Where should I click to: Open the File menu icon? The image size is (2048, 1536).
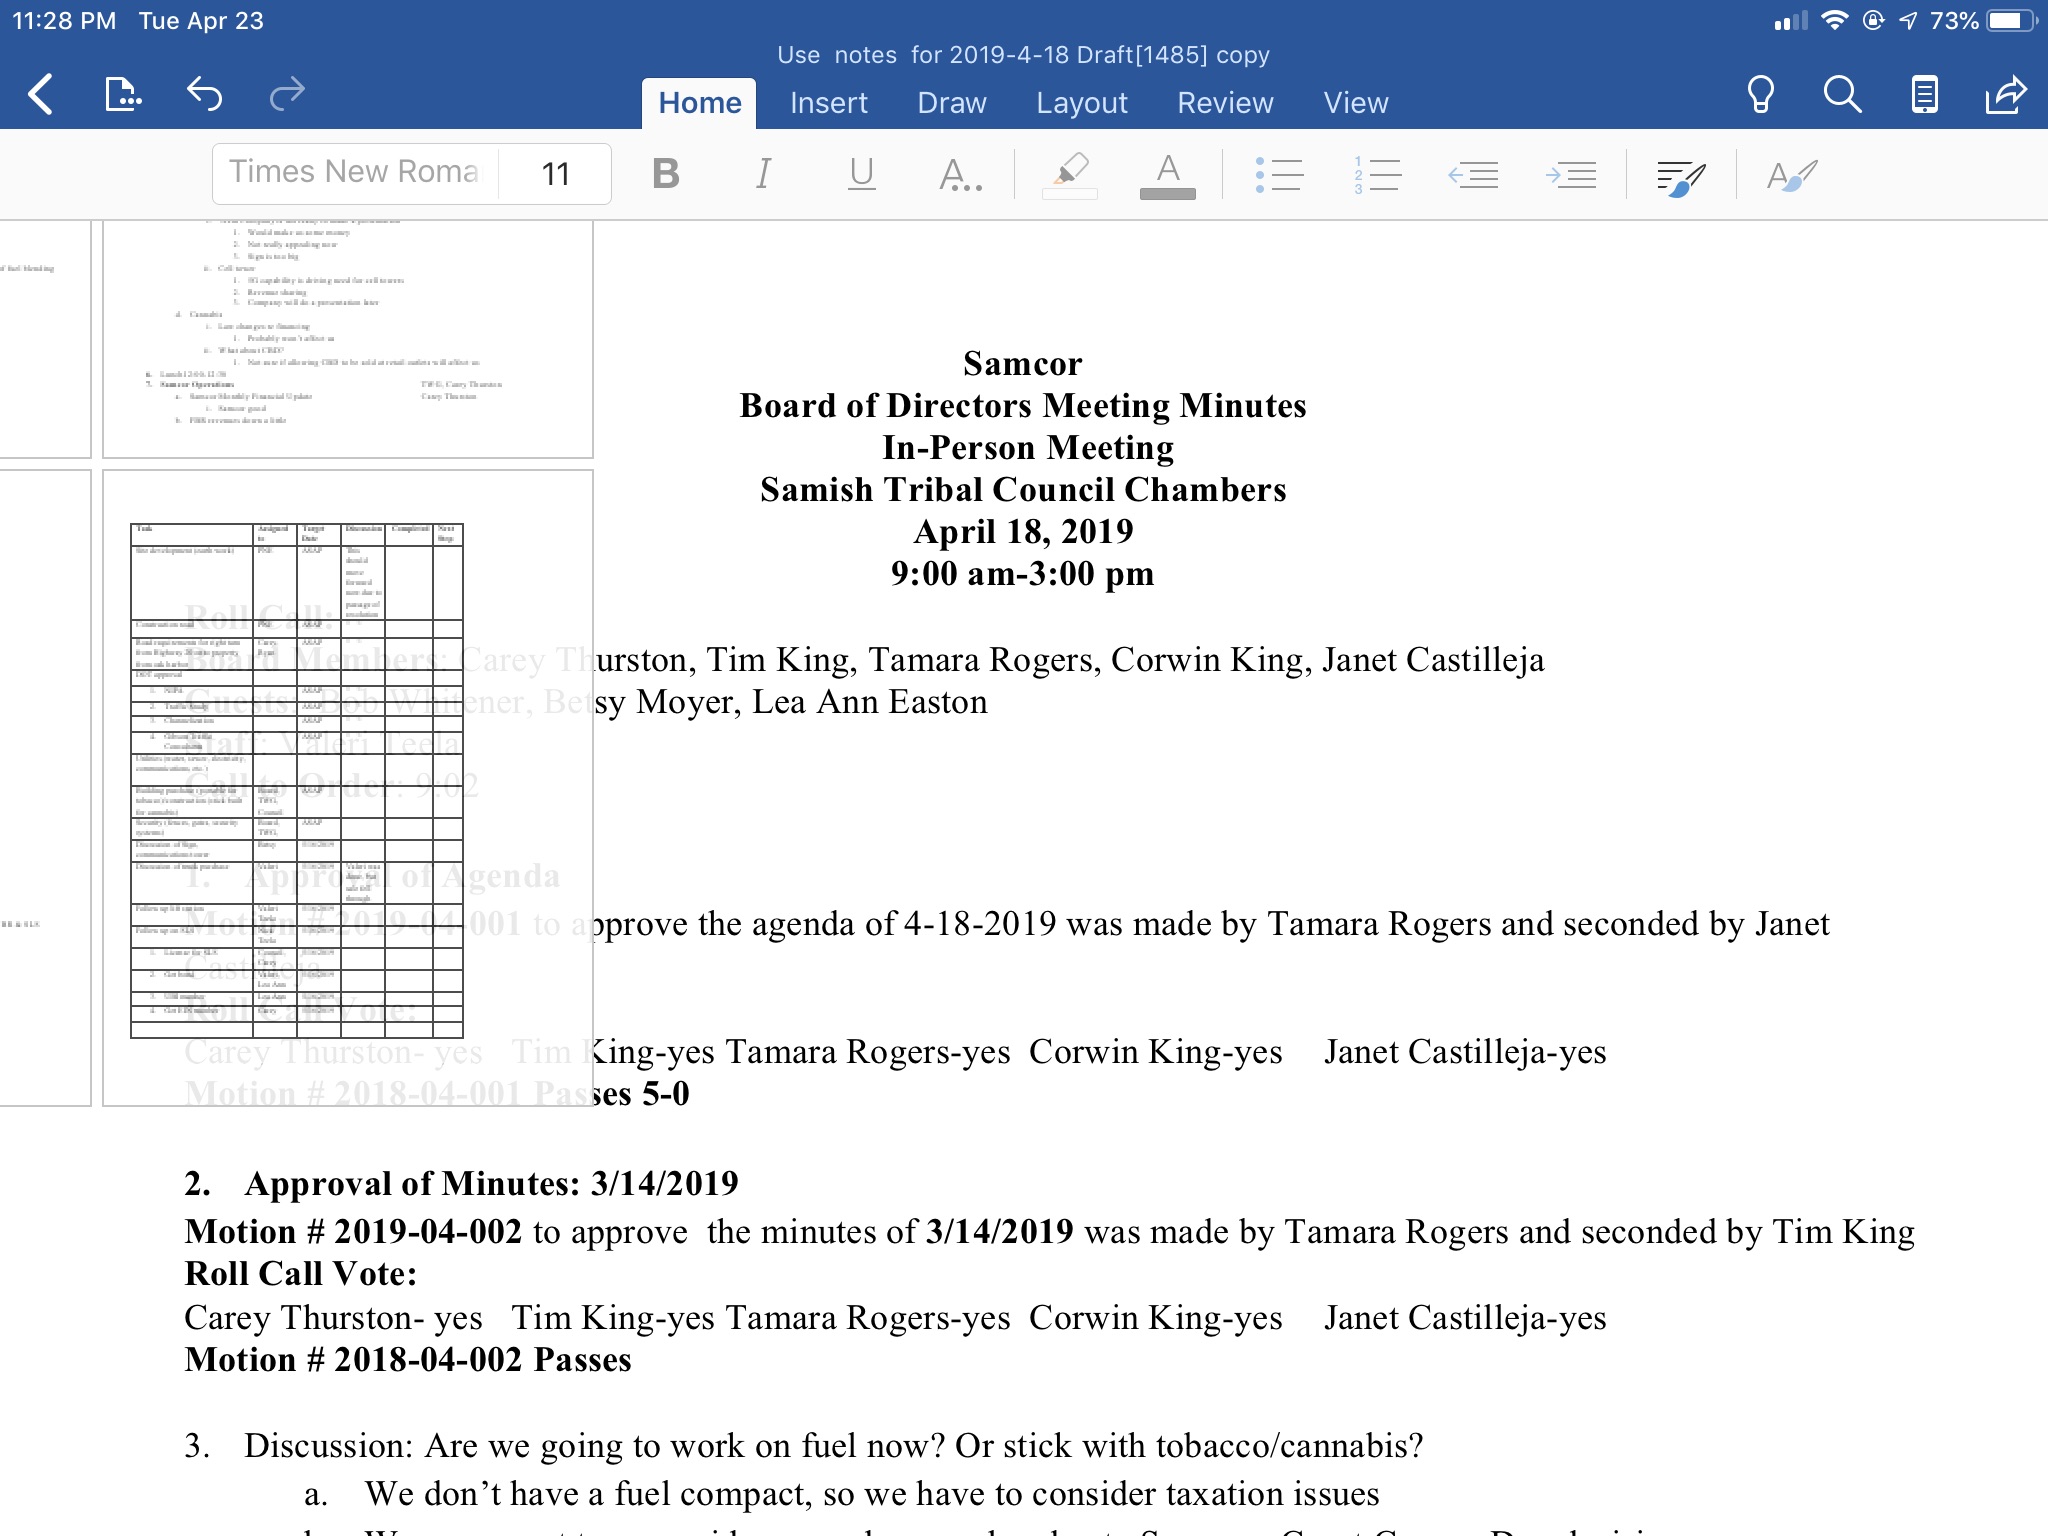point(123,95)
